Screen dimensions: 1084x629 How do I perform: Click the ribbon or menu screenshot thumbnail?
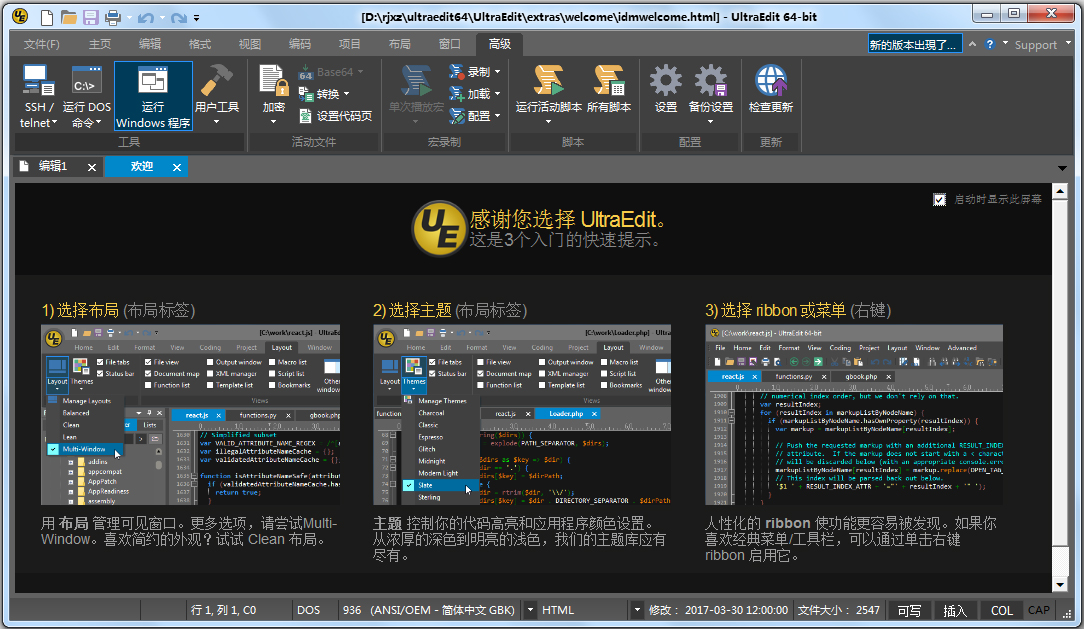[x=854, y=415]
